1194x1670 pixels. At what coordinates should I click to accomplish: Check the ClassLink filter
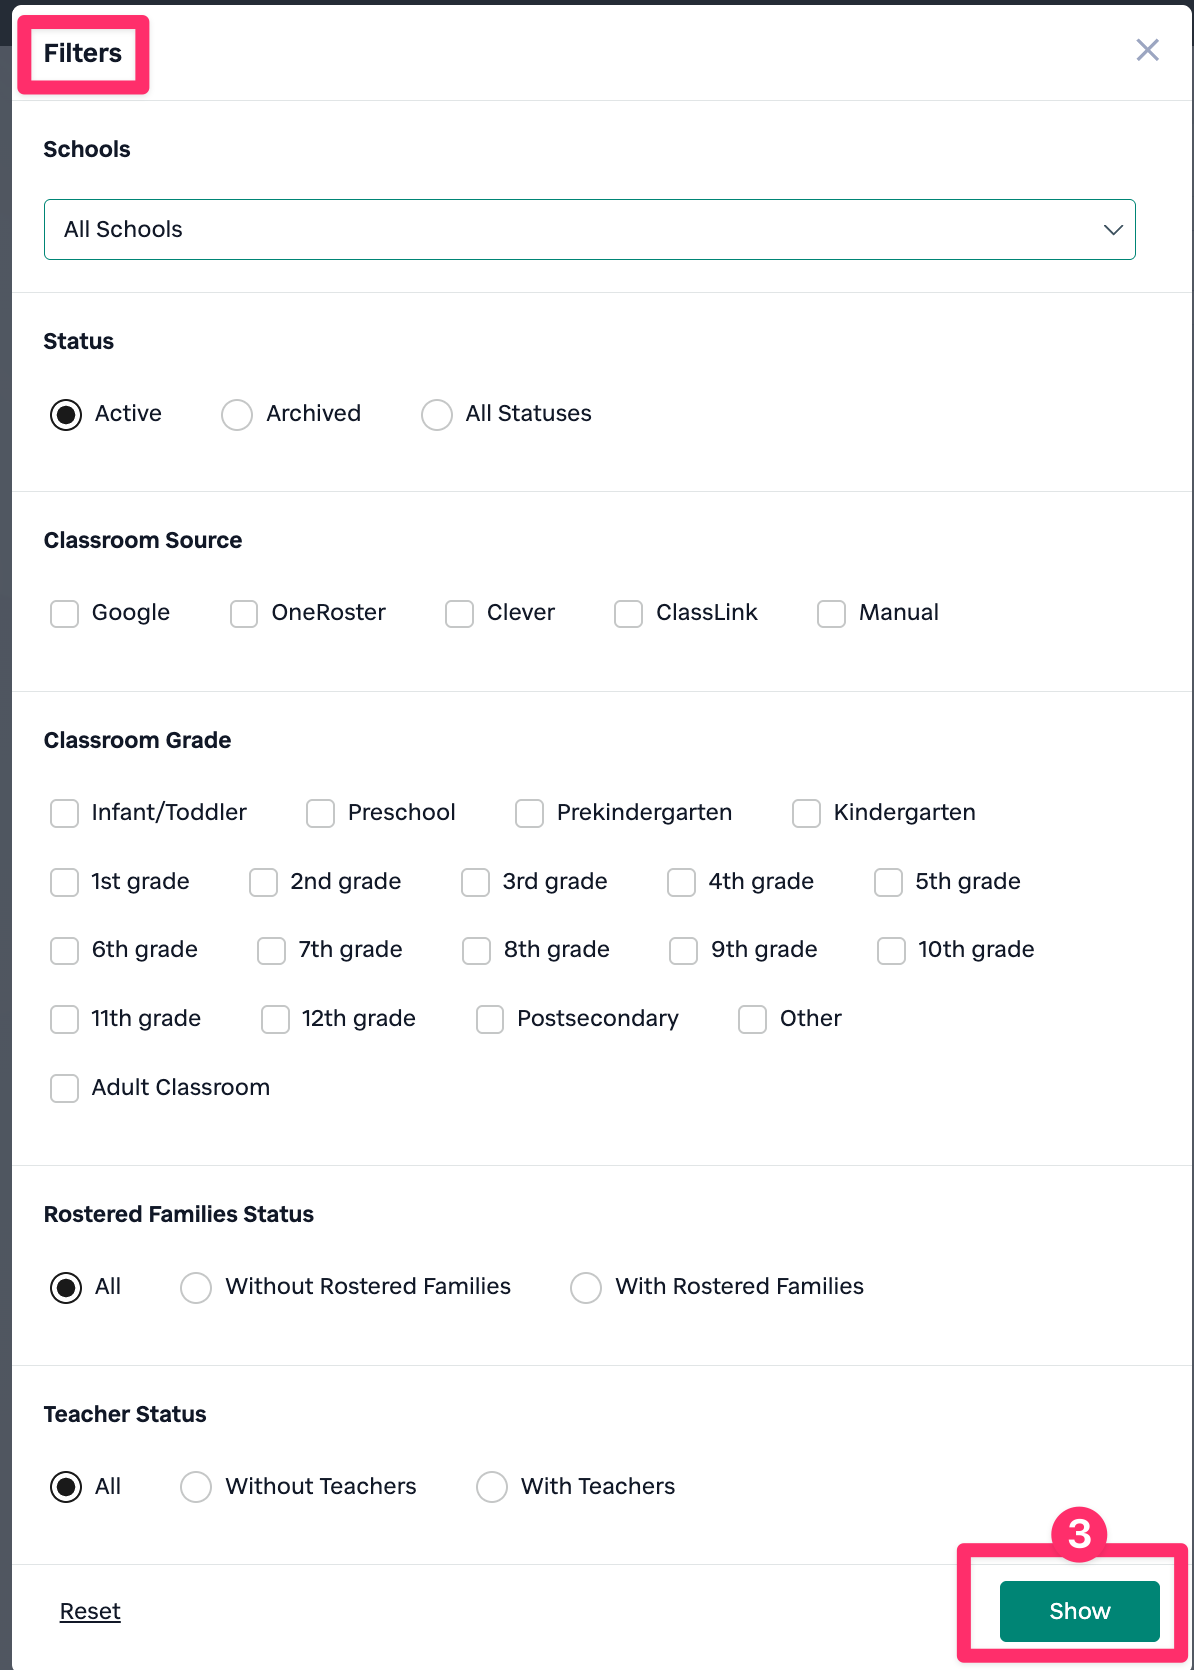tap(628, 613)
